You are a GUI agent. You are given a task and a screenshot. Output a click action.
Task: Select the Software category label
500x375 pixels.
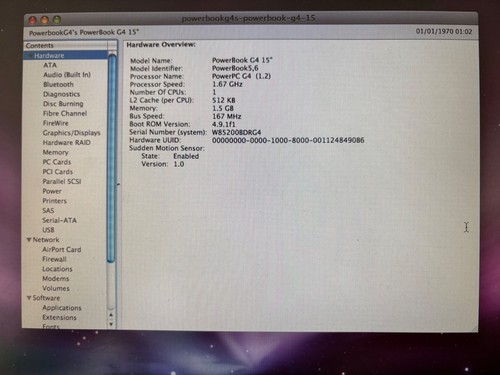coord(46,298)
